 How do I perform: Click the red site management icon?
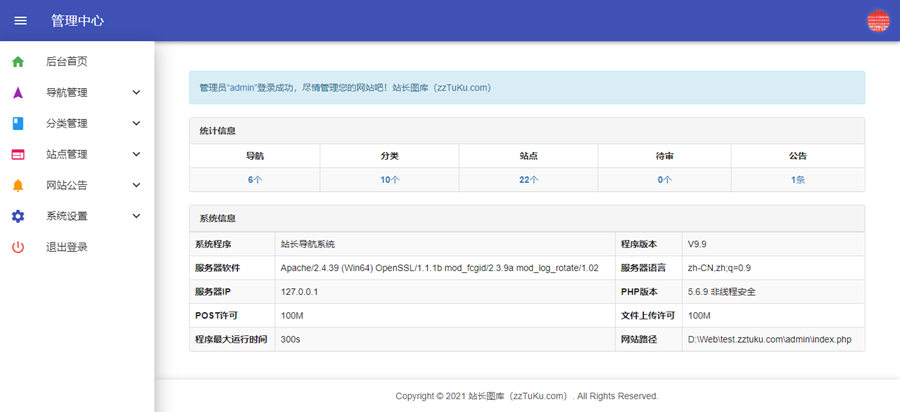[18, 155]
